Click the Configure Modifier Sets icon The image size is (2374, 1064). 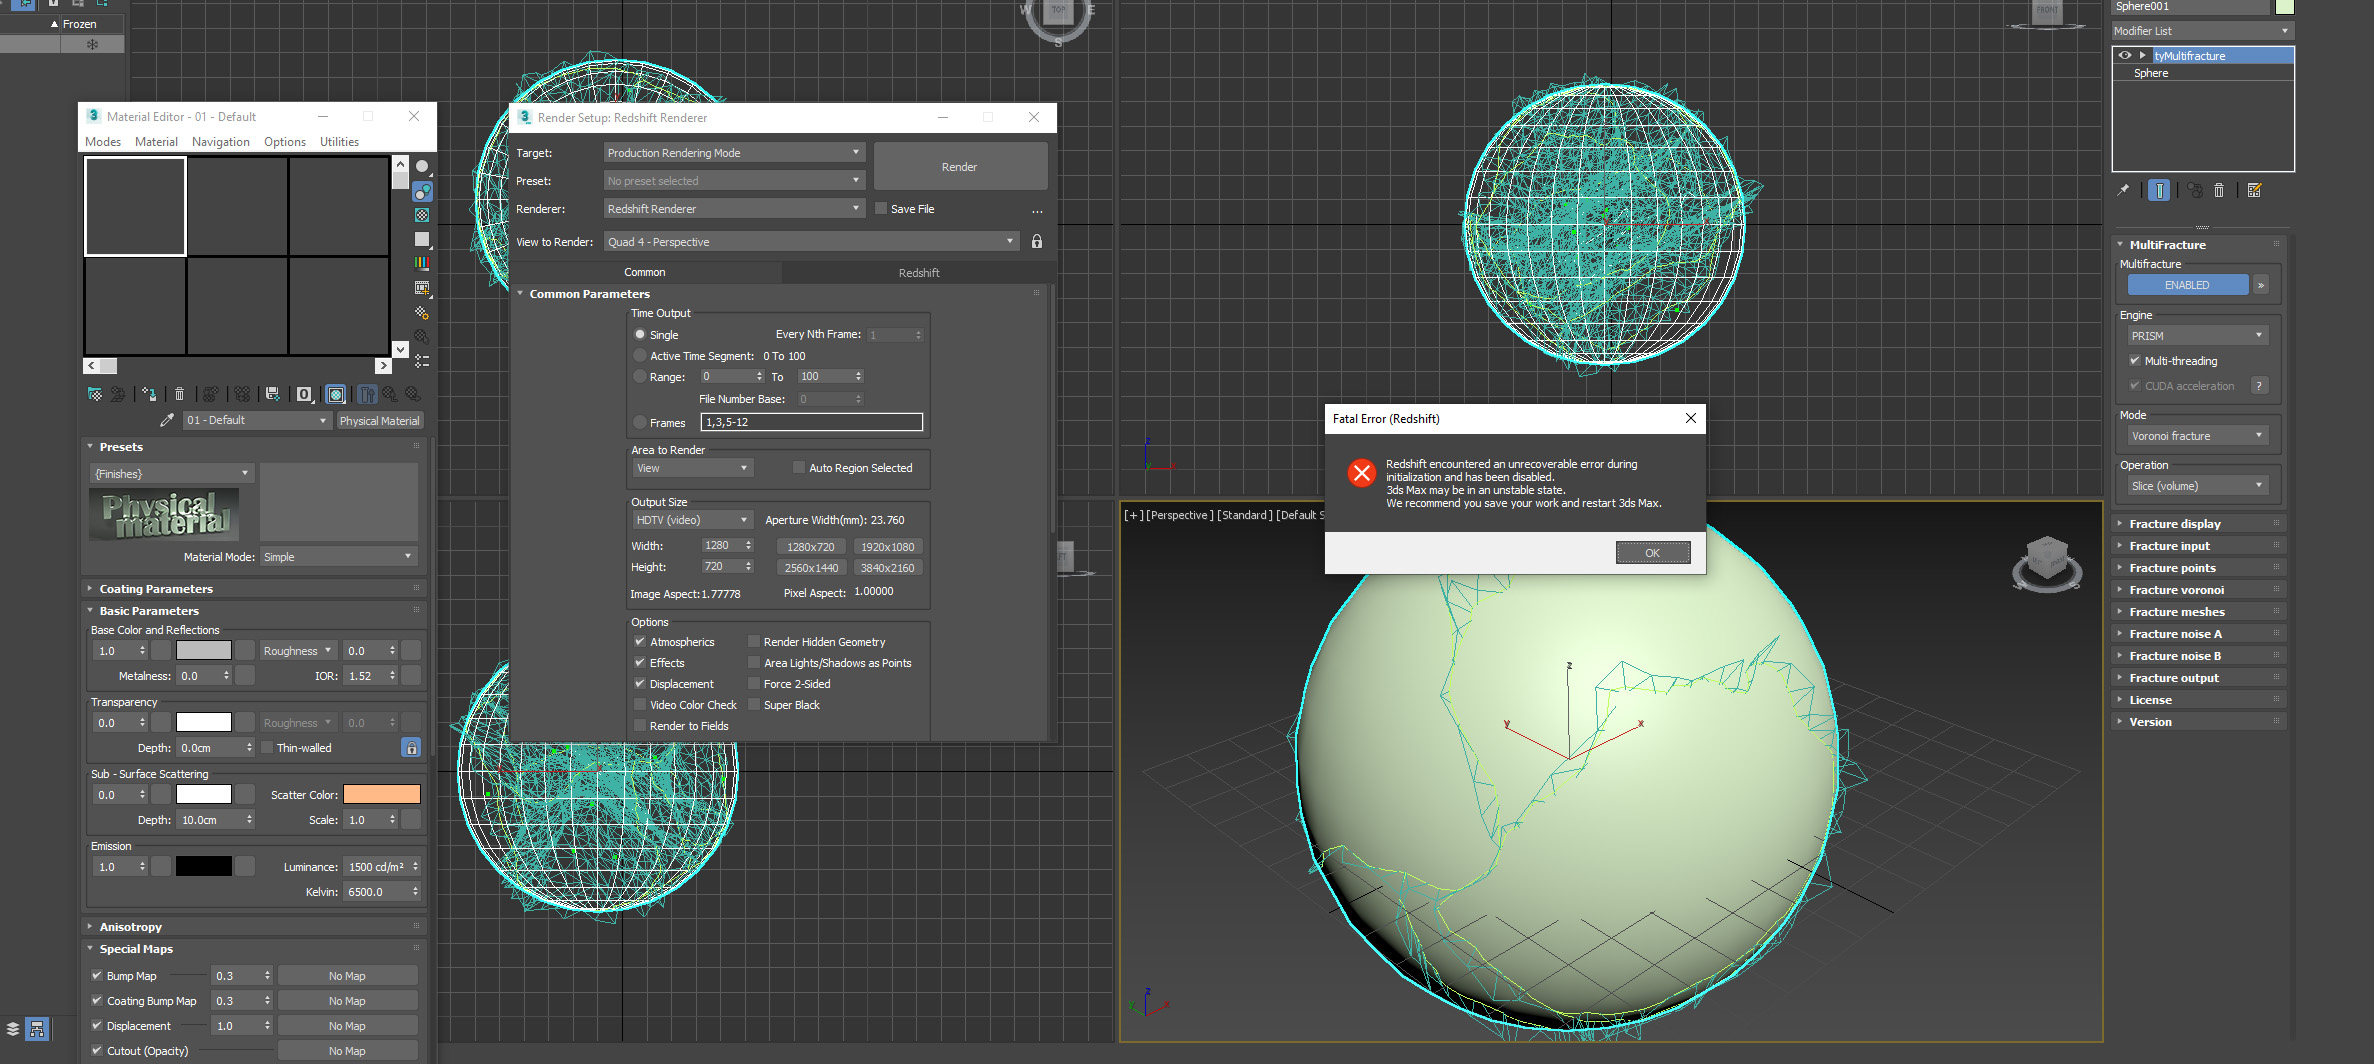tap(2254, 190)
